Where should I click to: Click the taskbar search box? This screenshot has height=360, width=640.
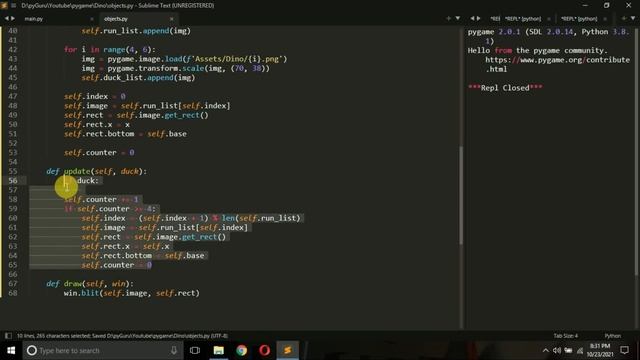click(x=103, y=350)
